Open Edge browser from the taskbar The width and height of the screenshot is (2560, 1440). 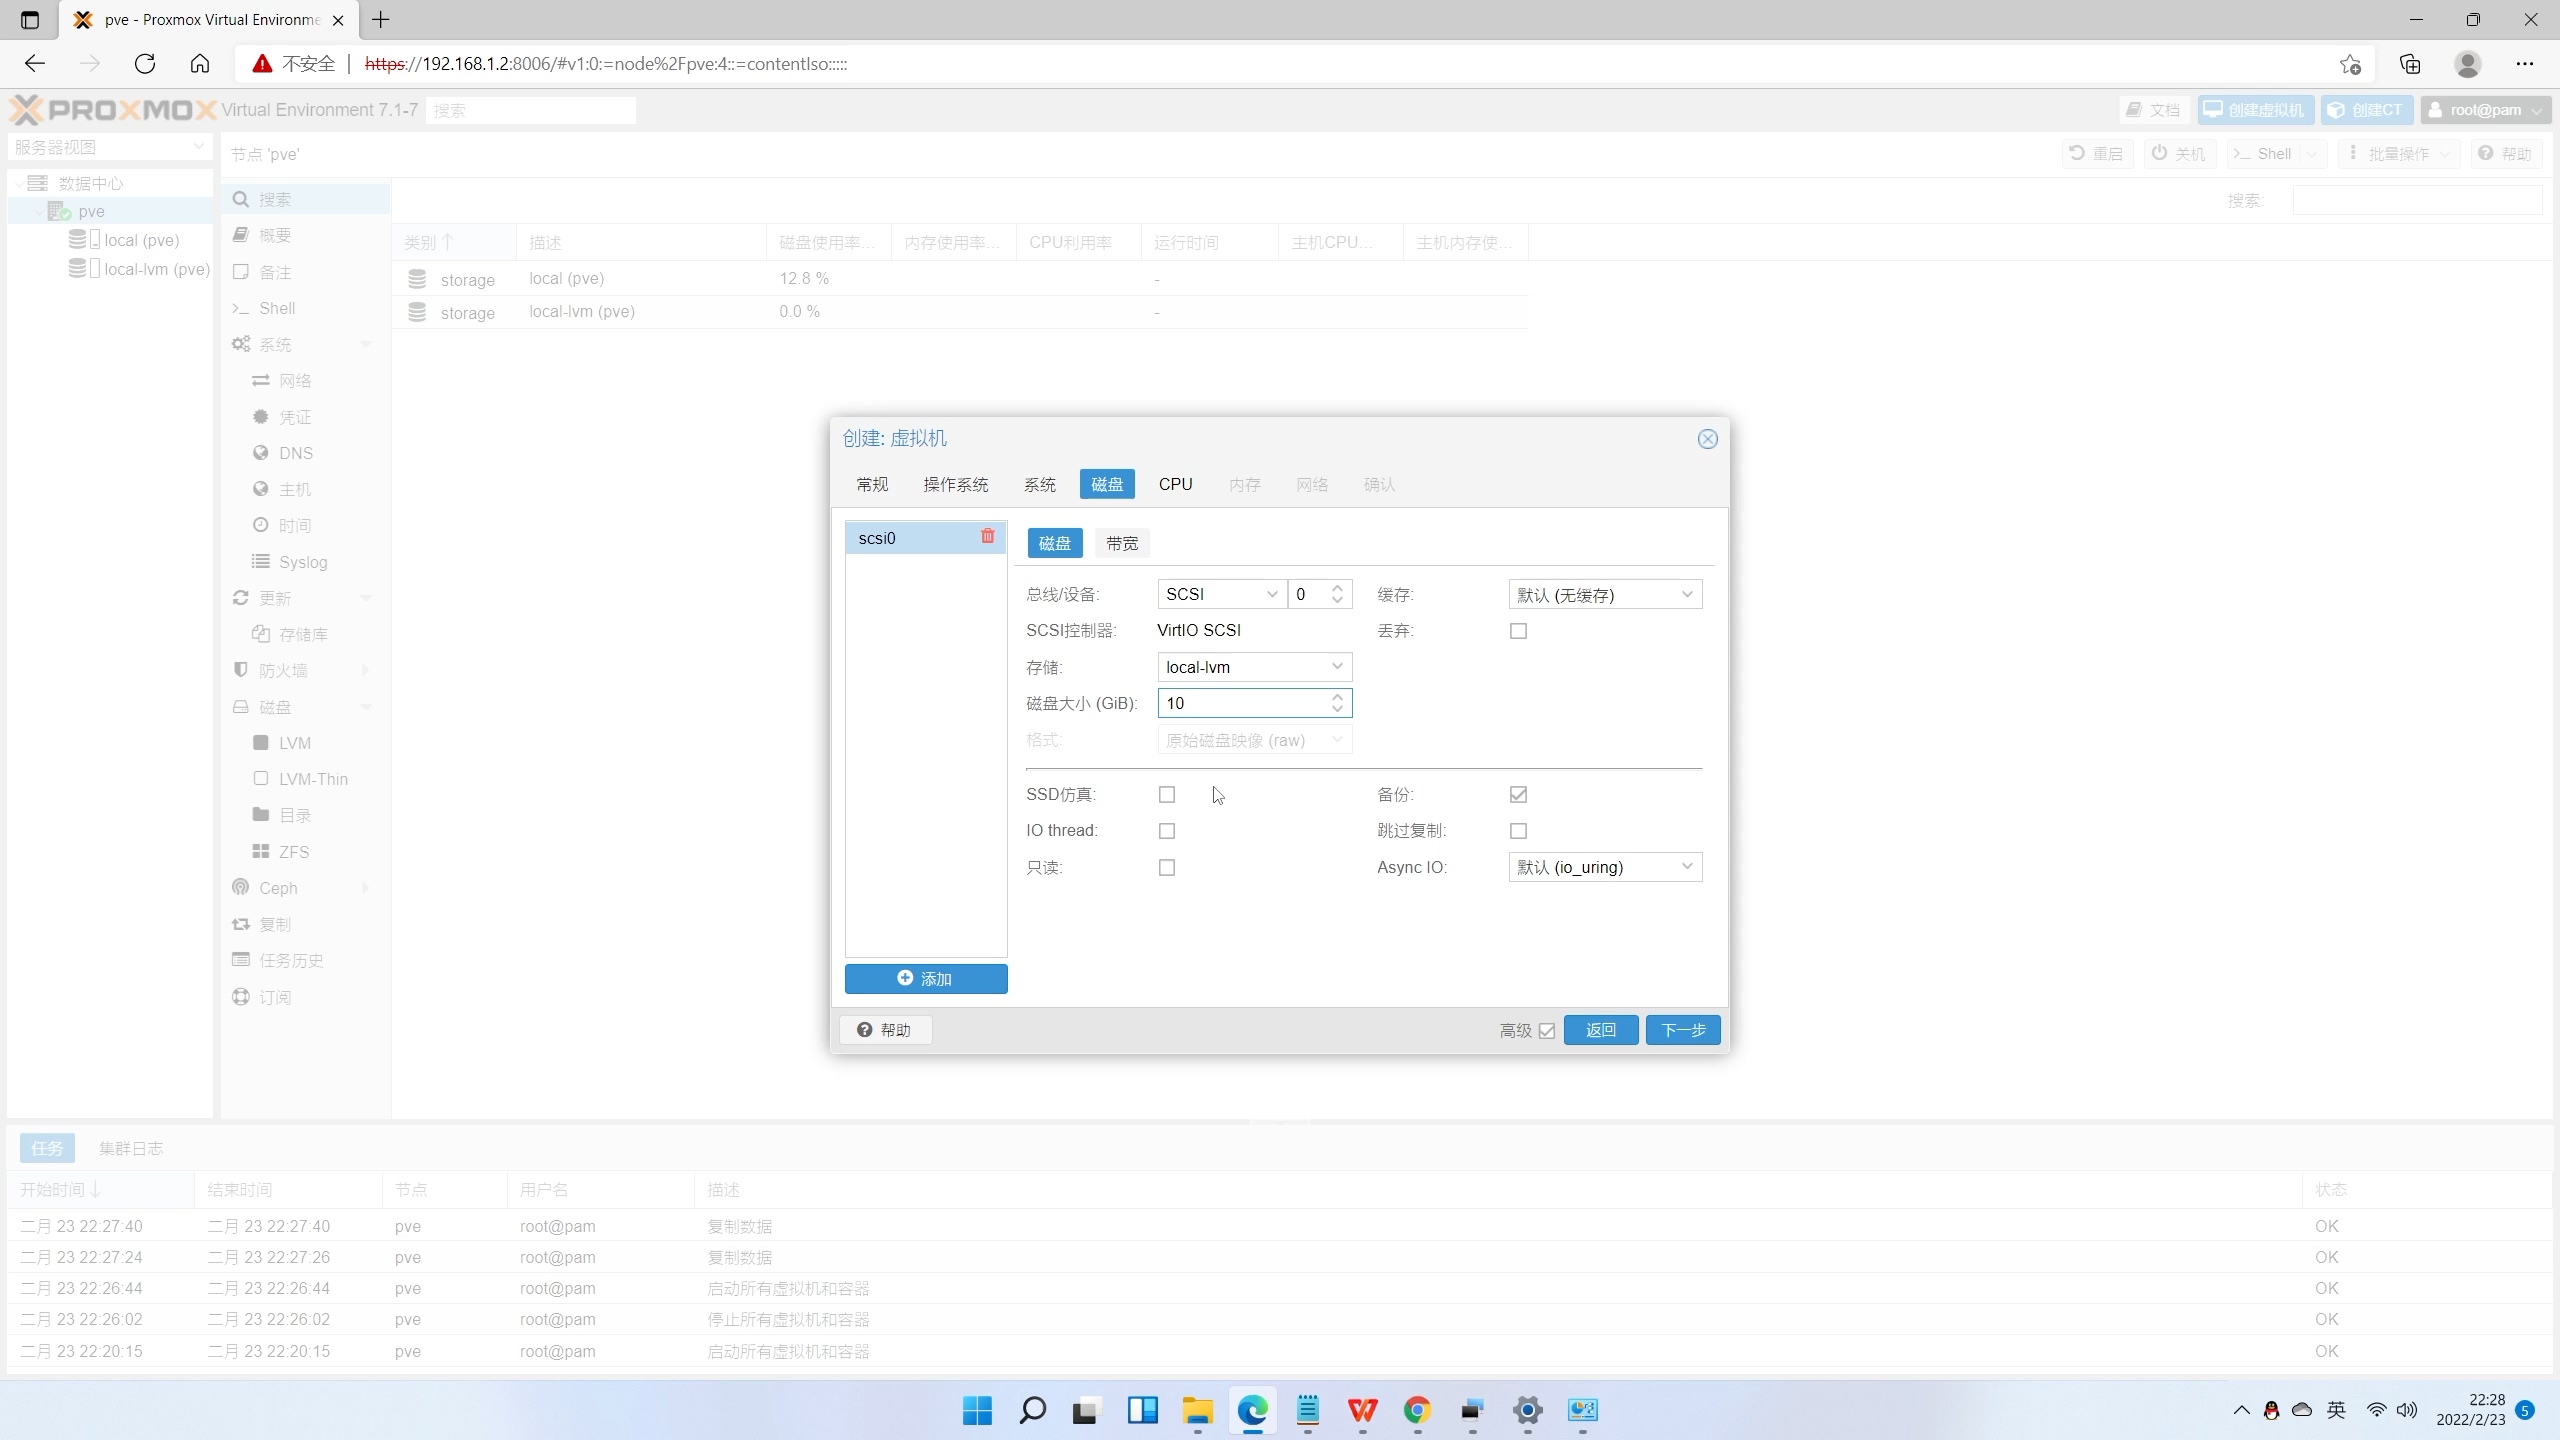point(1252,1410)
